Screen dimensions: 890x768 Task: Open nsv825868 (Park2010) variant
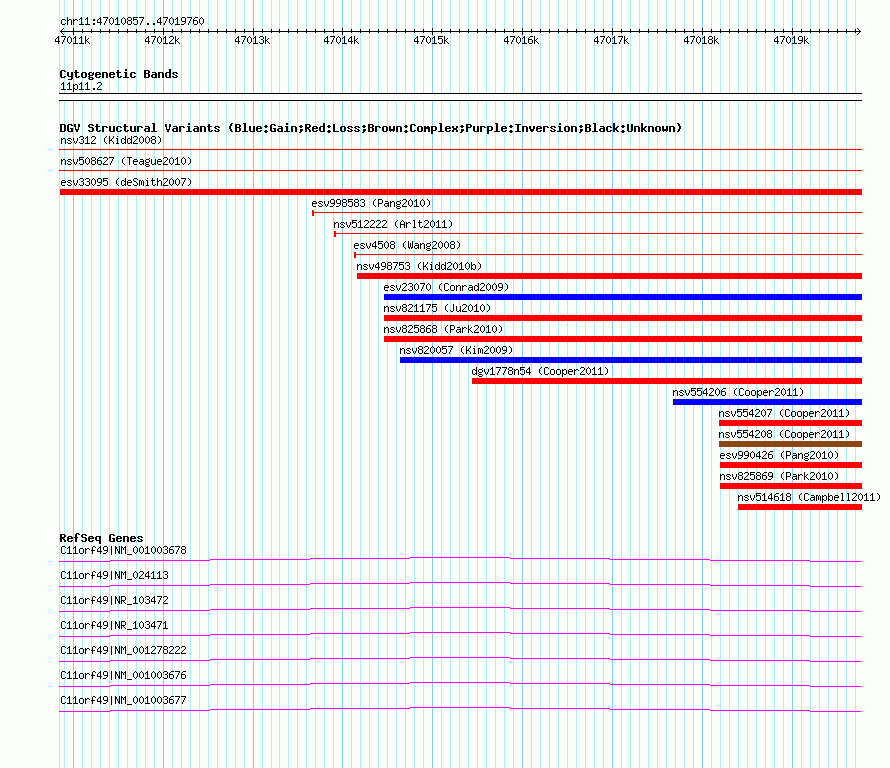(x=443, y=329)
